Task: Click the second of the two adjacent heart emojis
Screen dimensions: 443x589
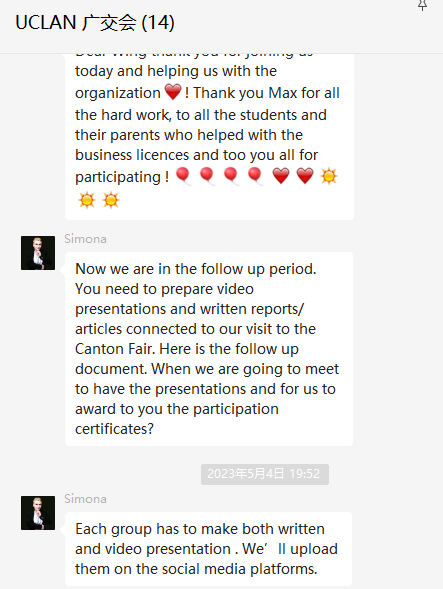Action: (x=305, y=176)
